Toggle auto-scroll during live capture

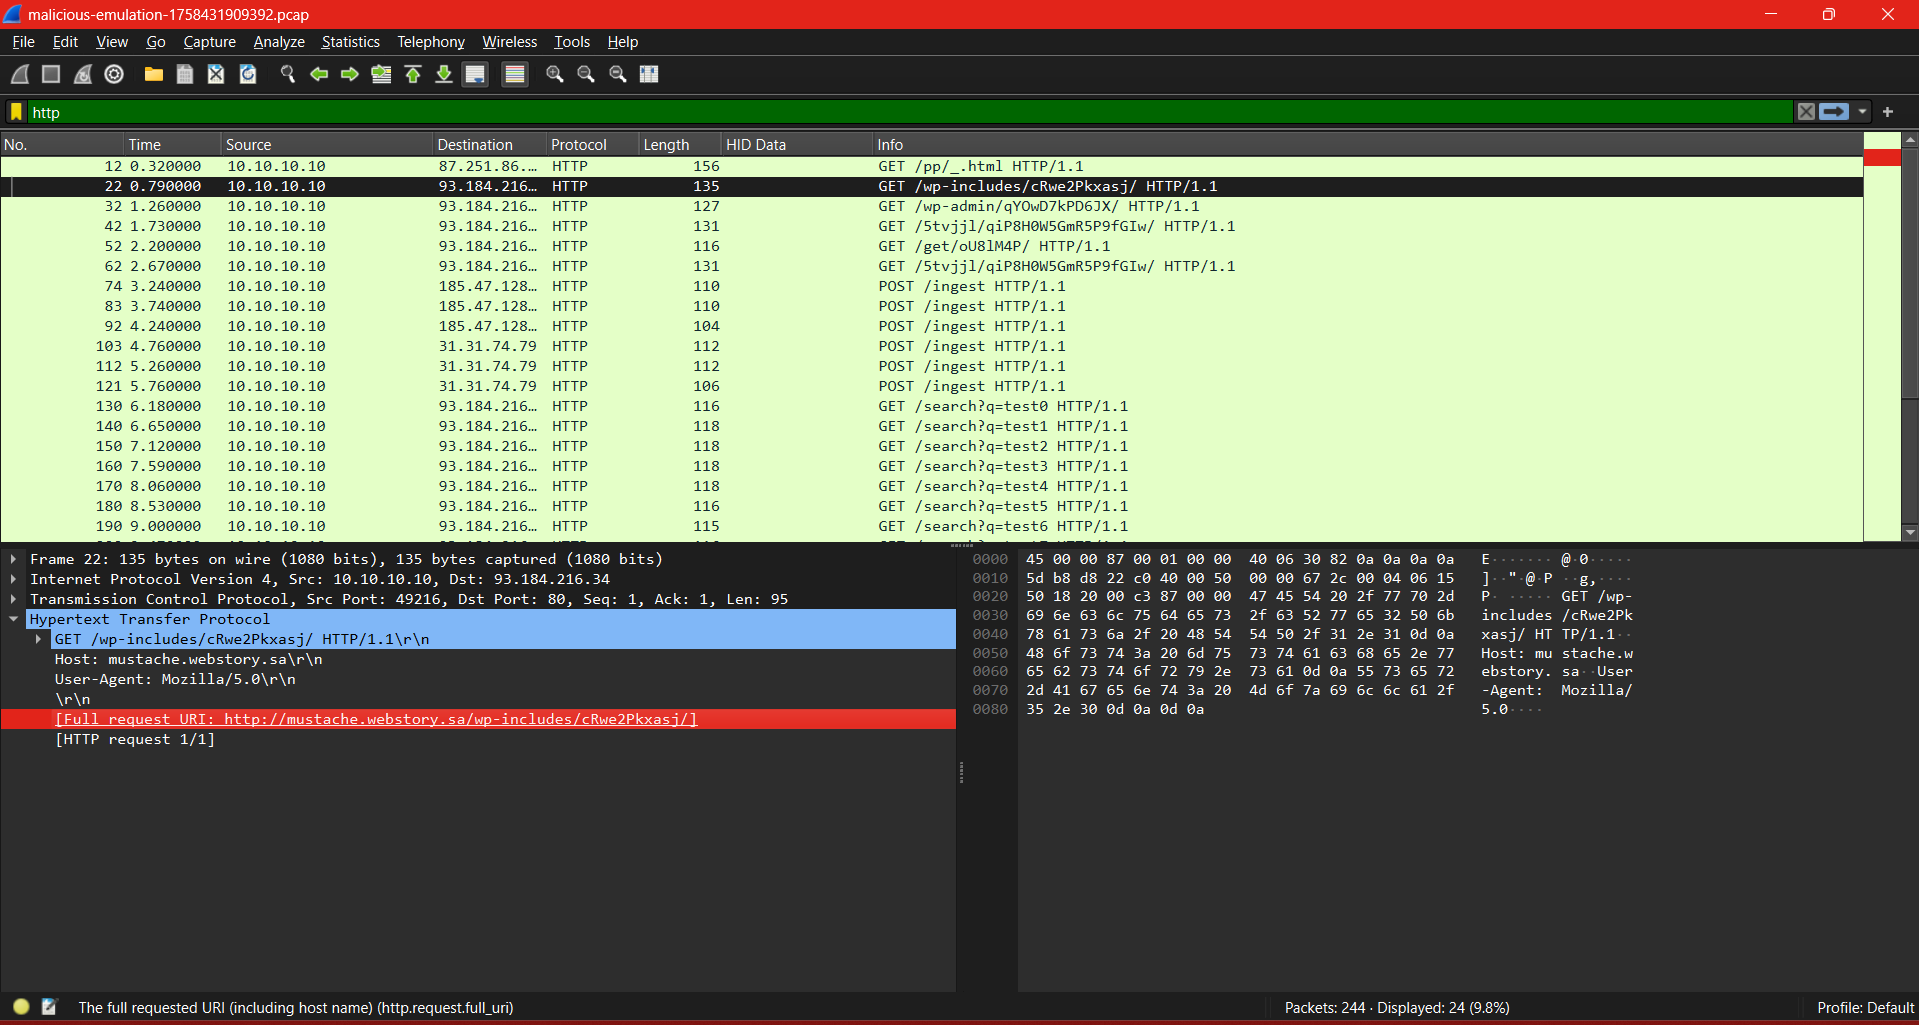[x=476, y=74]
